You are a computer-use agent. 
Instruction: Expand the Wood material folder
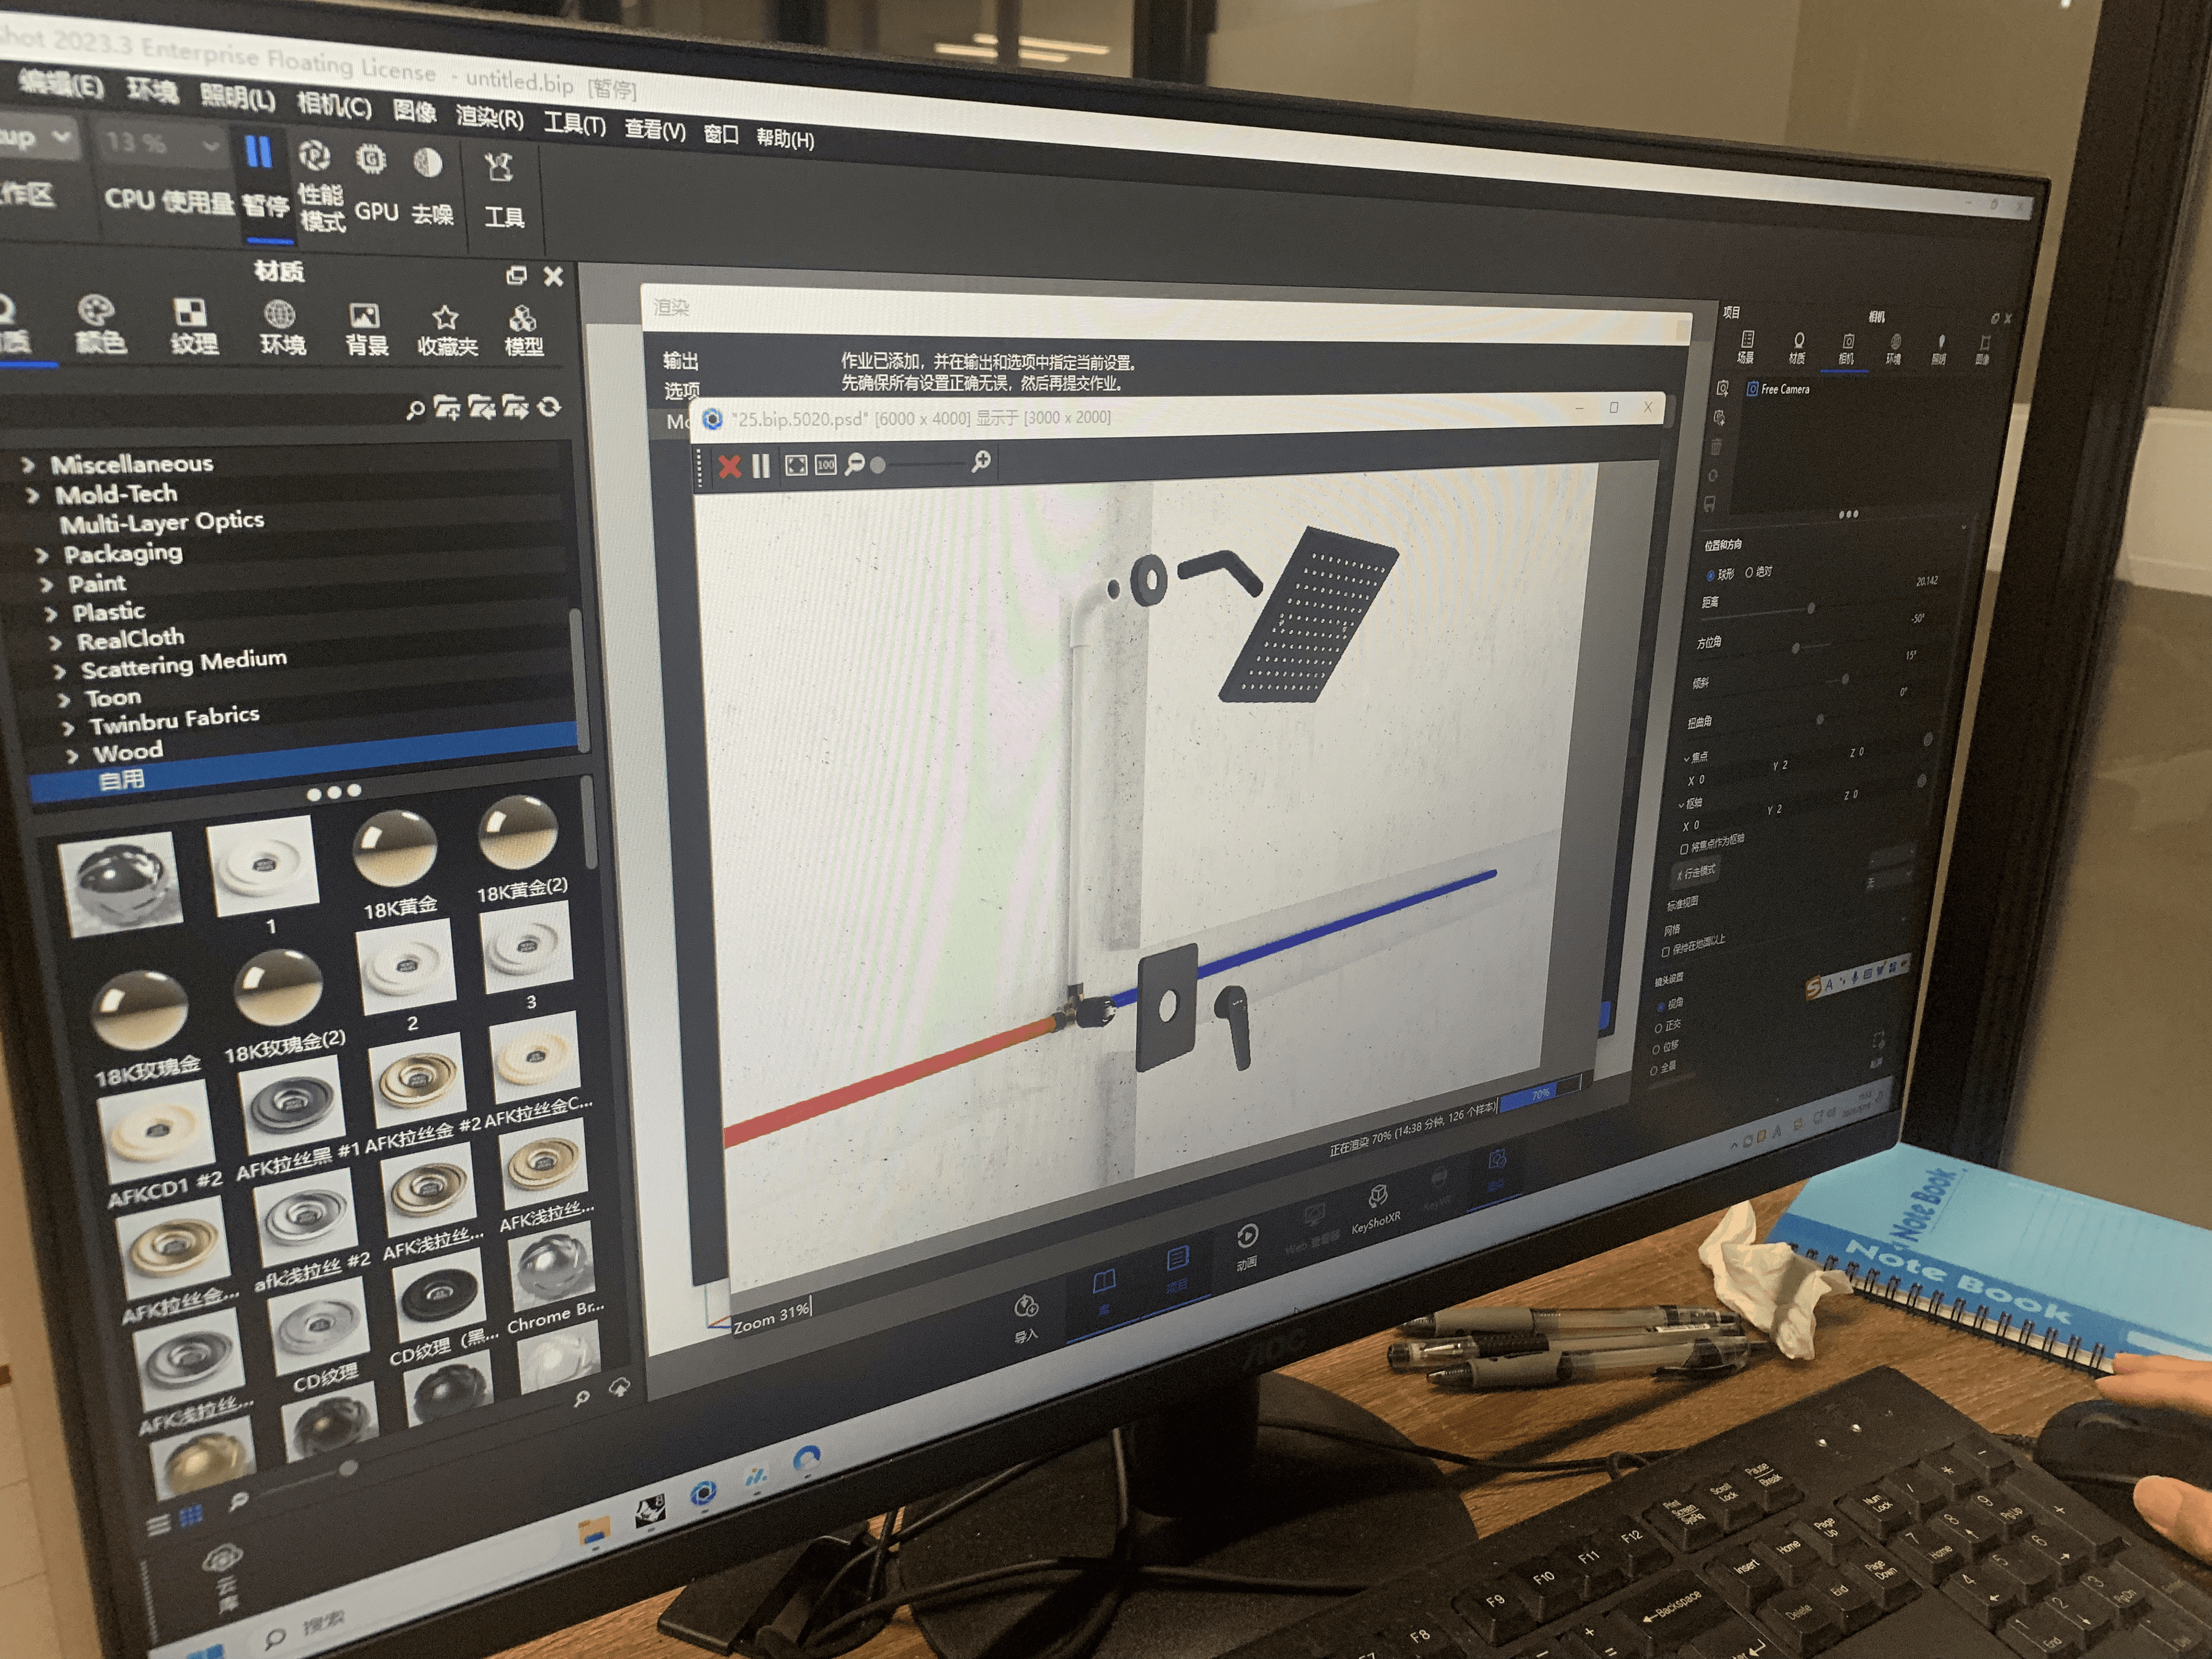(72, 756)
